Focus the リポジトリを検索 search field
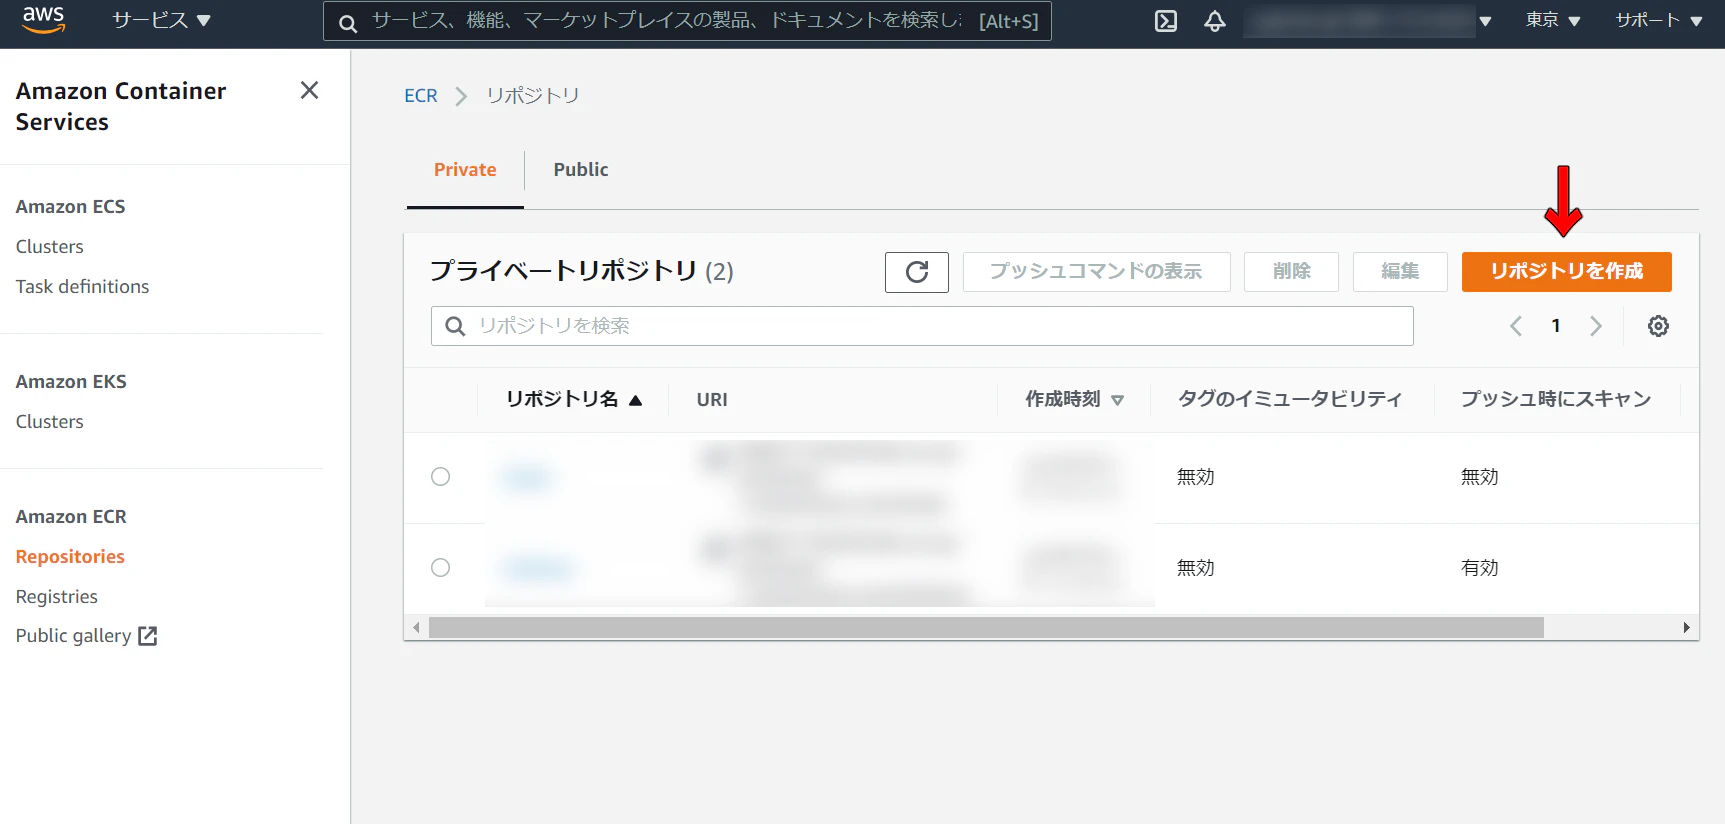 pos(922,326)
